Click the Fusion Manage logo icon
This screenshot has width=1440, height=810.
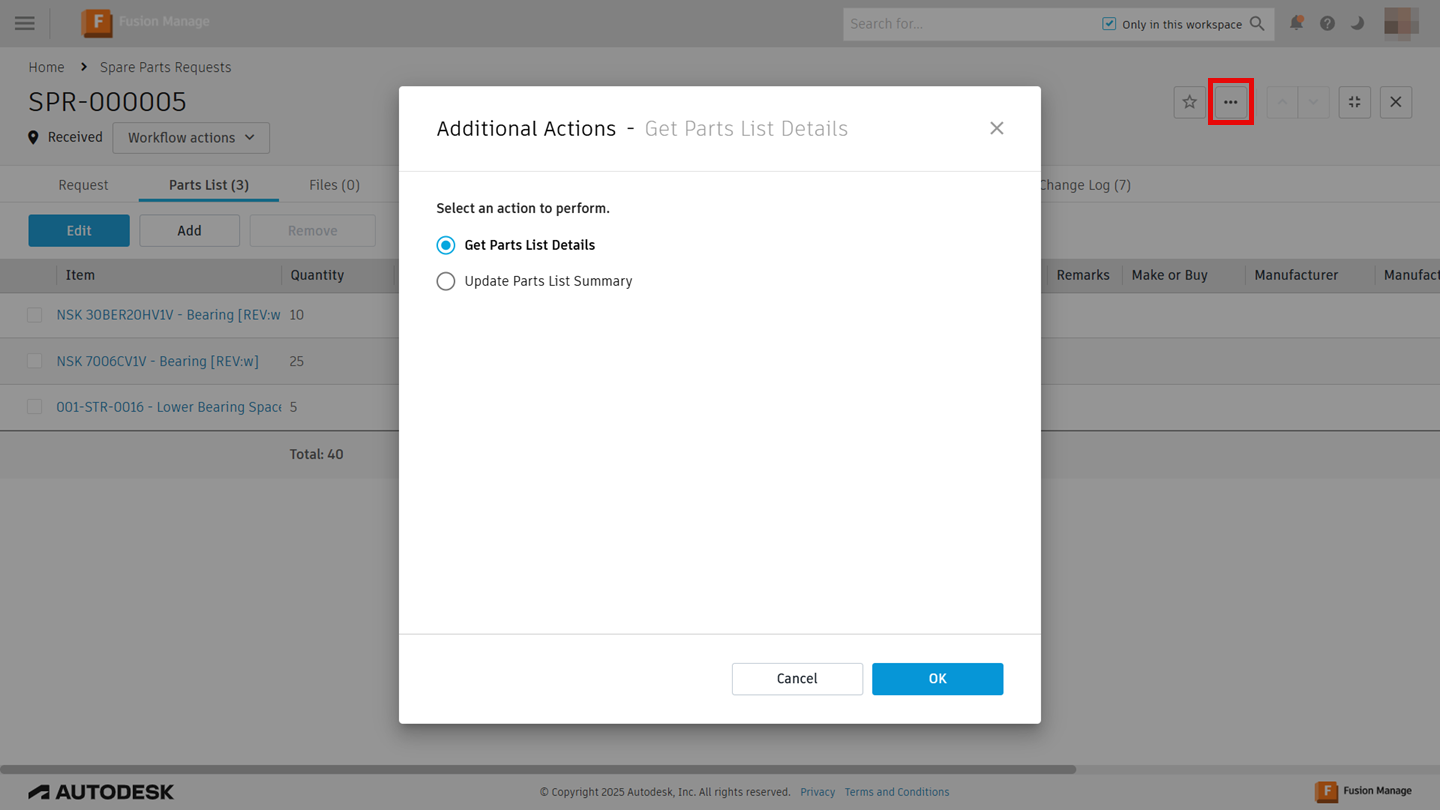(97, 23)
